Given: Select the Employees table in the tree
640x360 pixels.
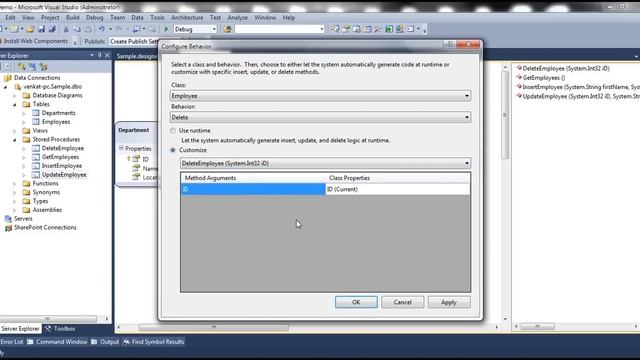Looking at the screenshot, I should pyautogui.click(x=56, y=122).
